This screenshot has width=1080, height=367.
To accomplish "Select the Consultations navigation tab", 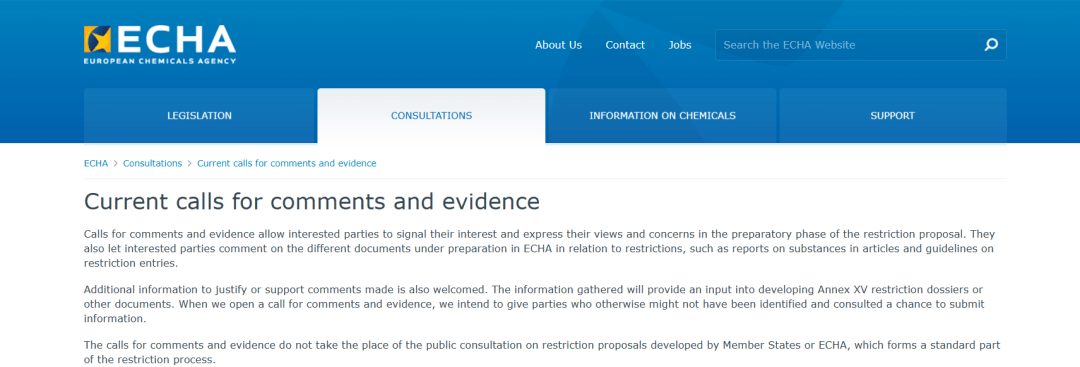I will (x=431, y=116).
